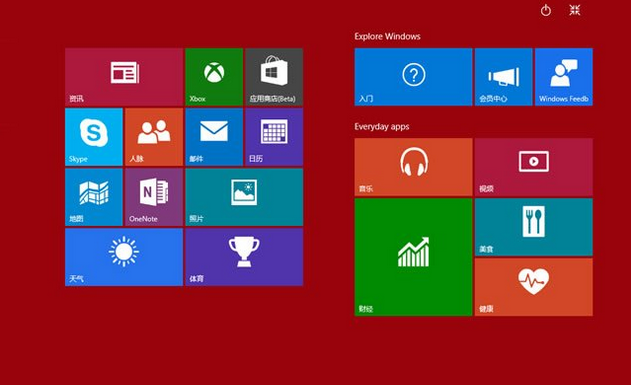This screenshot has width=631, height=385.
Task: Open the Music headphones tile
Action: 413,167
